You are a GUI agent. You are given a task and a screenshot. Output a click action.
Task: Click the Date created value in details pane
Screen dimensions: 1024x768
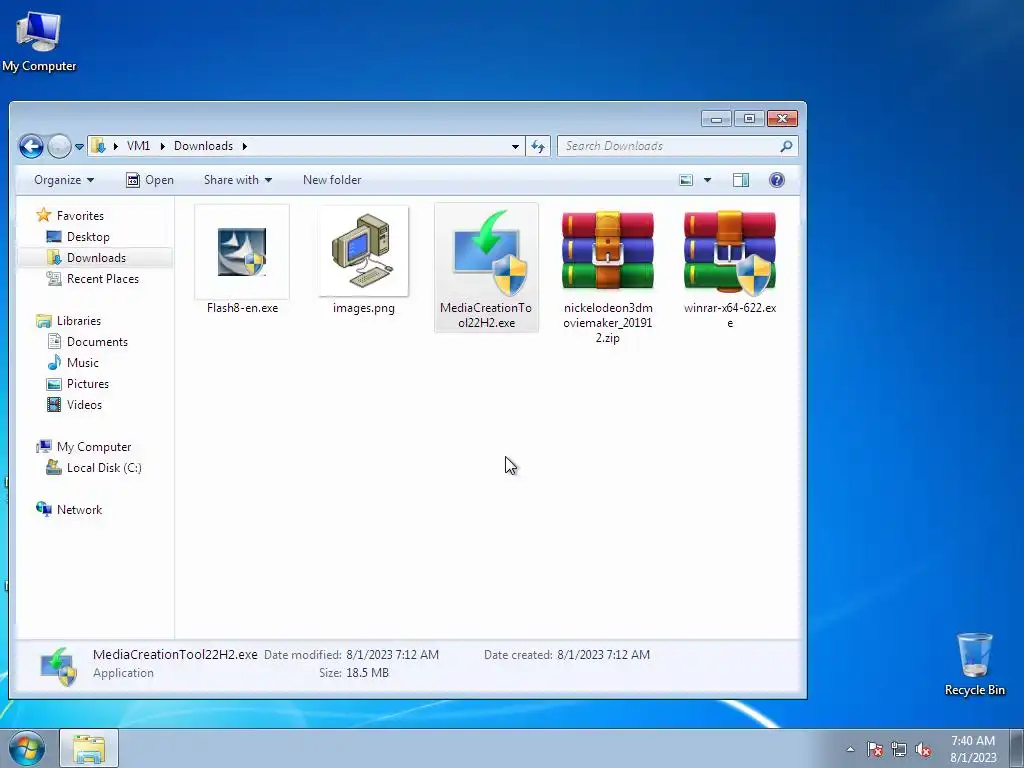click(603, 654)
